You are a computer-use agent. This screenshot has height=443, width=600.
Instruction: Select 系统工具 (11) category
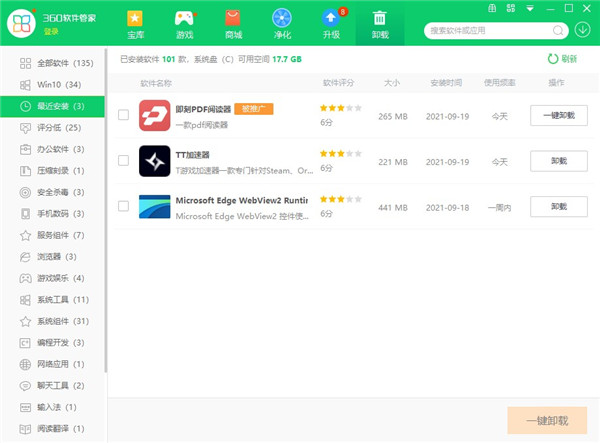(x=52, y=300)
